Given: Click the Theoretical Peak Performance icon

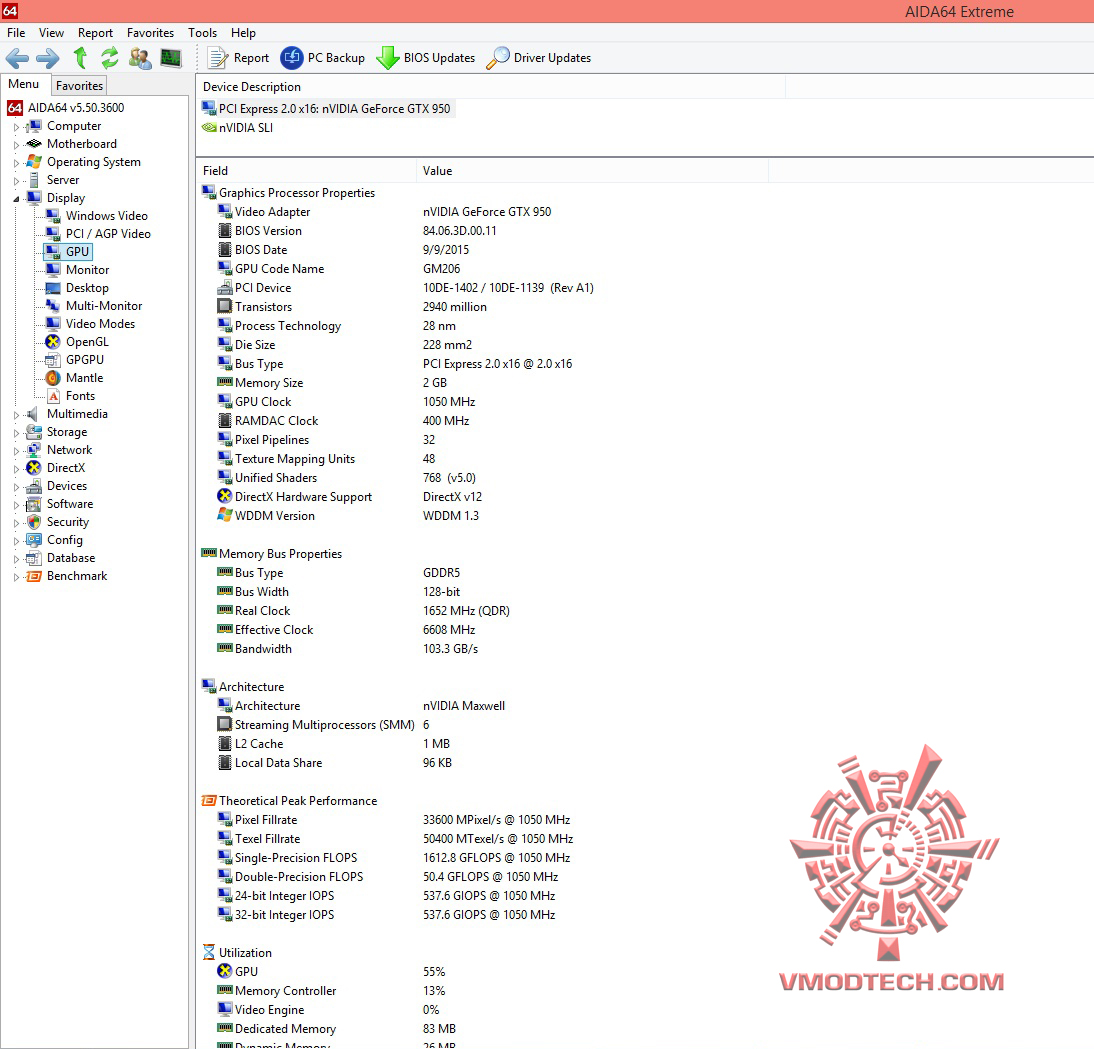Looking at the screenshot, I should tap(209, 801).
